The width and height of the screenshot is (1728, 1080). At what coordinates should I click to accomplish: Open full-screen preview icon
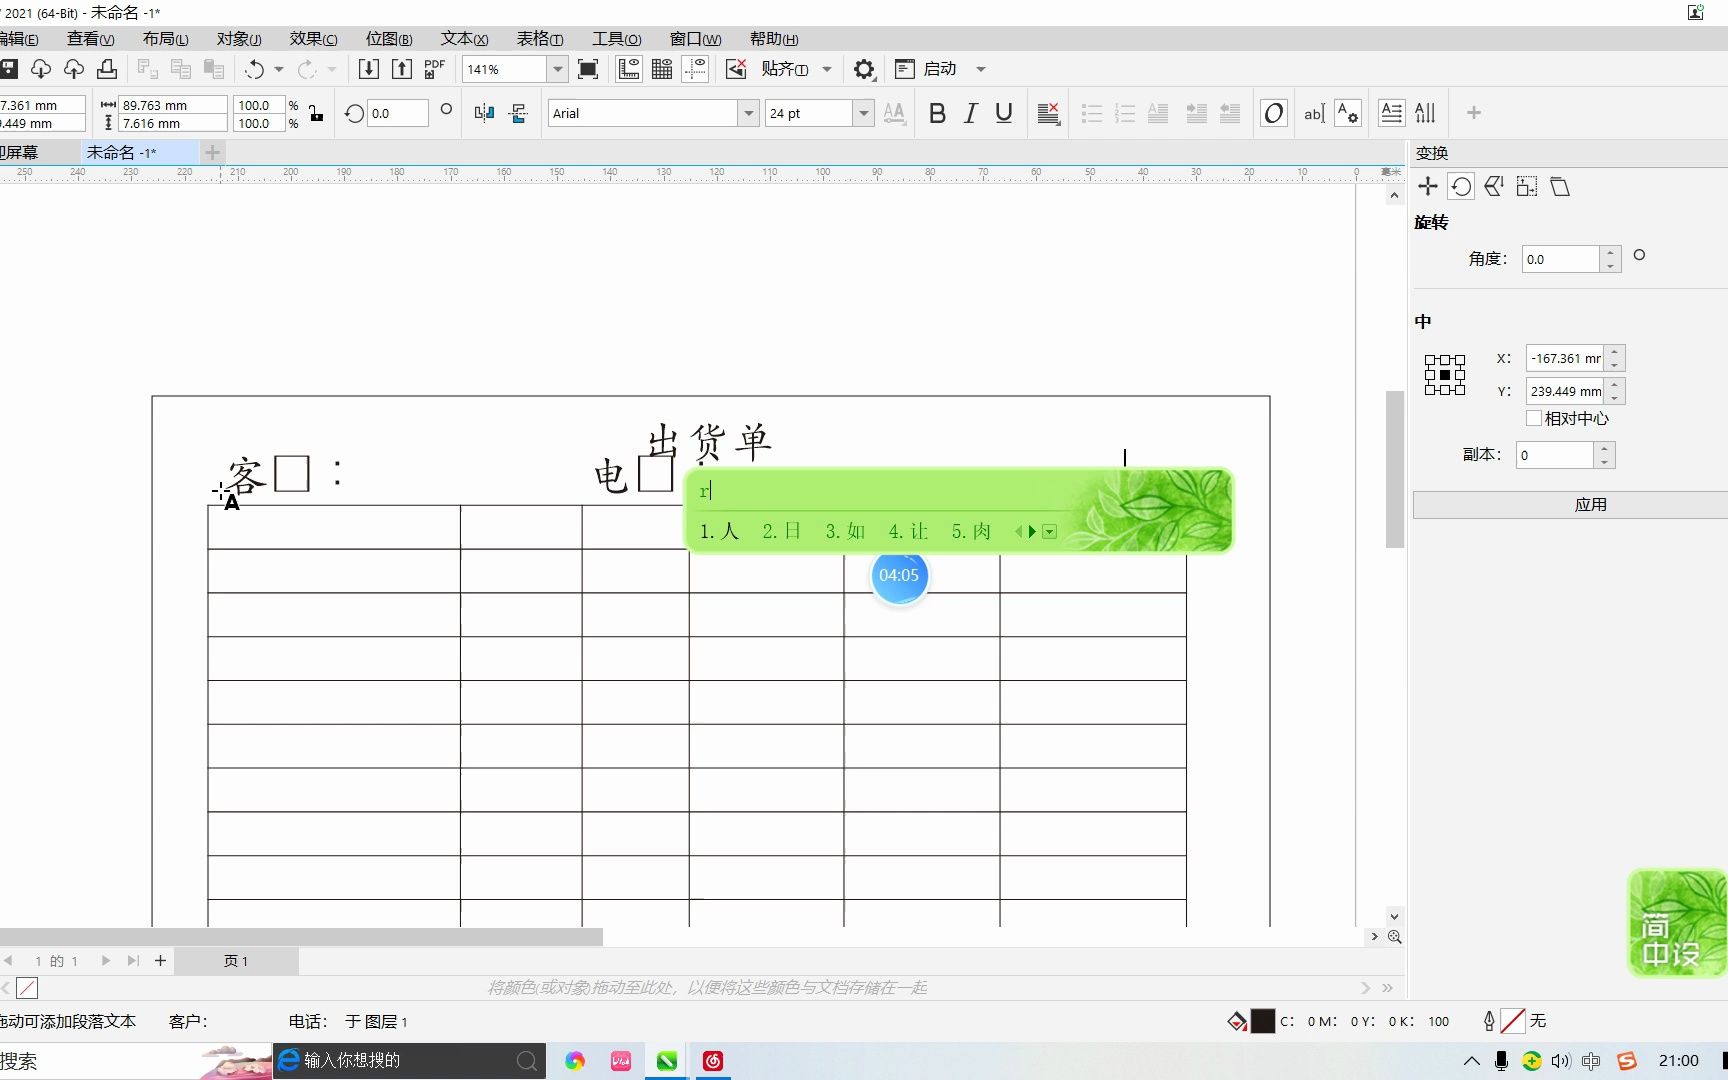(x=588, y=69)
